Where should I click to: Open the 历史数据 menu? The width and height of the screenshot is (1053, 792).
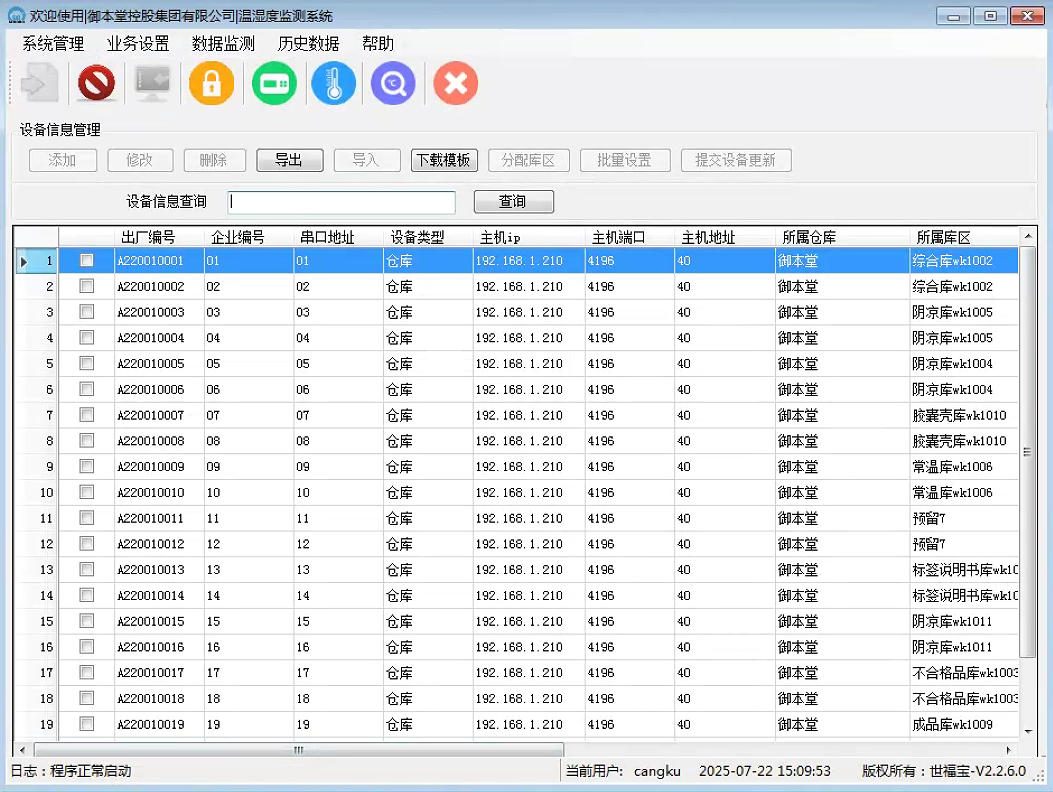tap(308, 44)
